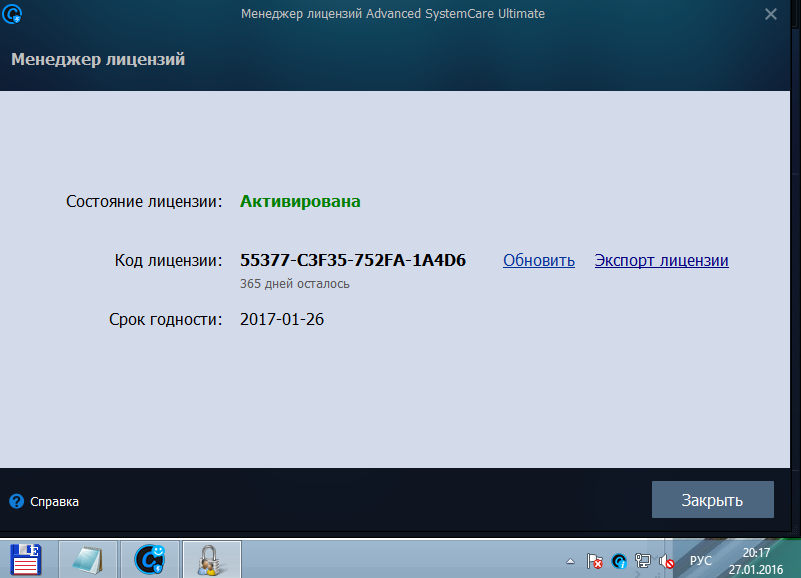Close the license manager with X
Screen dimensions: 801x578
771,14
